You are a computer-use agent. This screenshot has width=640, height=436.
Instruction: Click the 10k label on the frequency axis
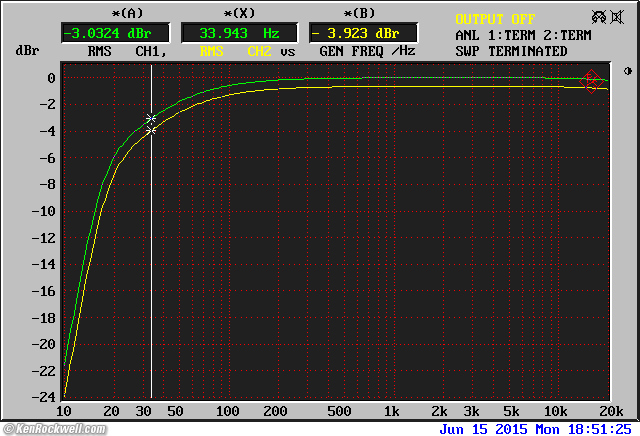[x=556, y=412]
